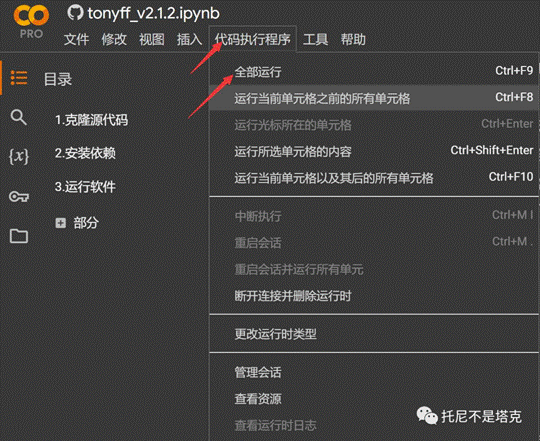Open the 文件 menu
540x441 pixels.
[x=76, y=39]
